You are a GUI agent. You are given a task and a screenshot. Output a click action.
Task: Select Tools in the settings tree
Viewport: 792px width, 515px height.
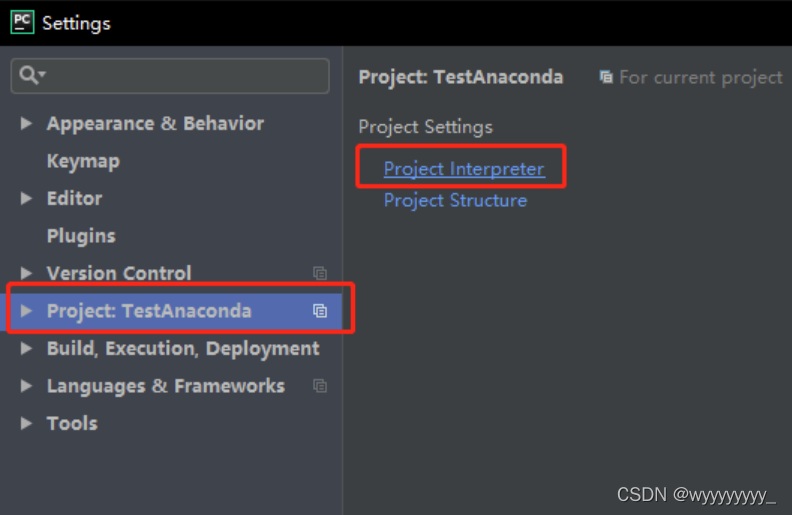coord(72,424)
